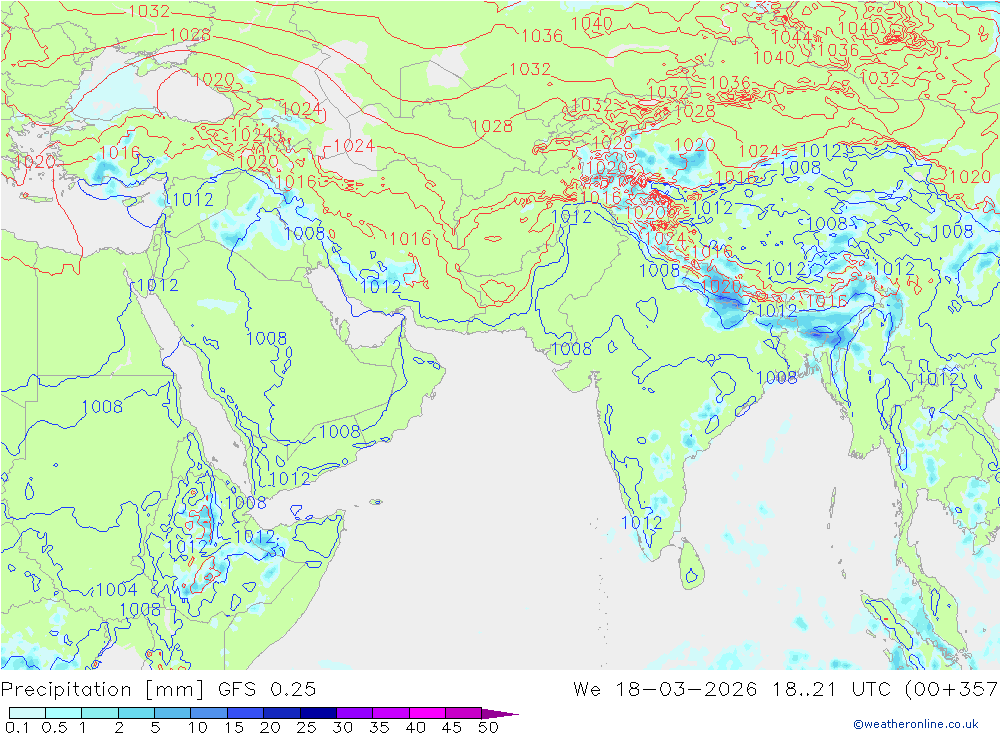Pick the 25–30 mm navy legend swatch

click(x=318, y=713)
